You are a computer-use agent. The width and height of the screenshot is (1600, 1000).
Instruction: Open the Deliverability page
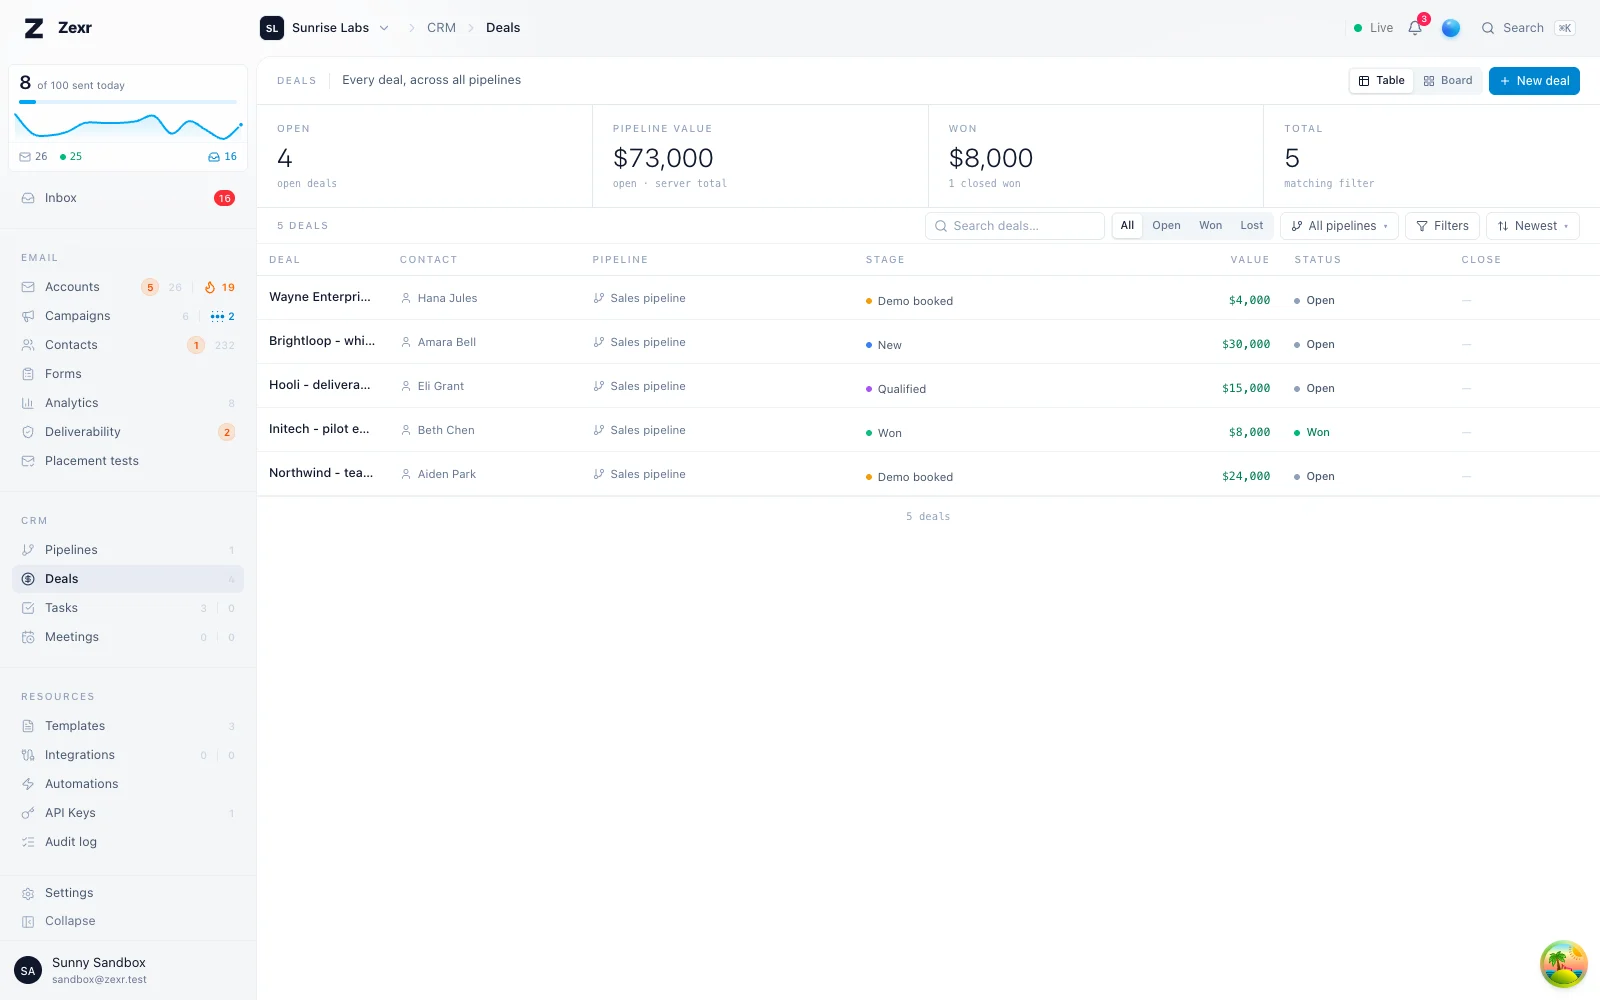point(128,432)
